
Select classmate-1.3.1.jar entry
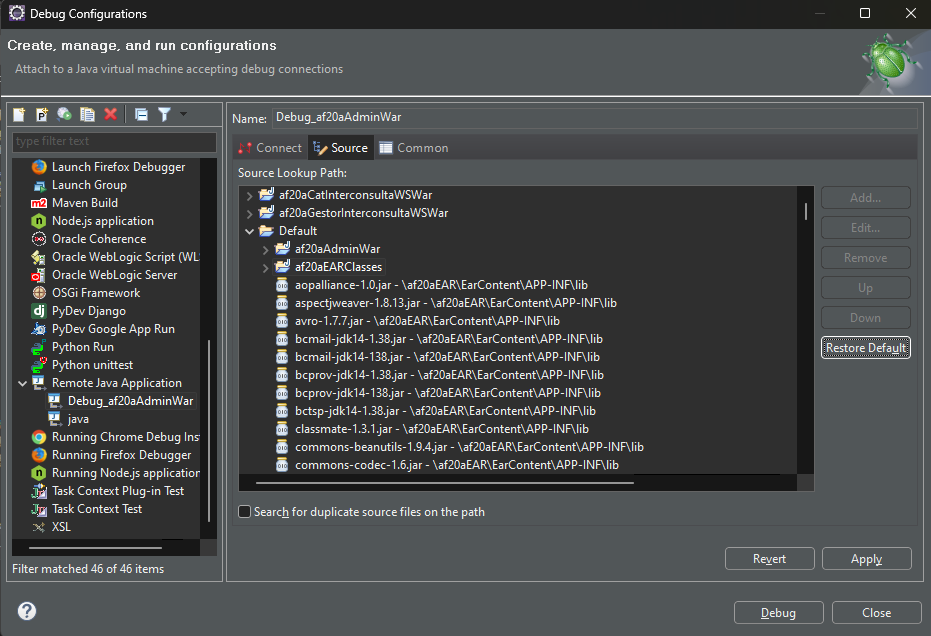point(442,429)
